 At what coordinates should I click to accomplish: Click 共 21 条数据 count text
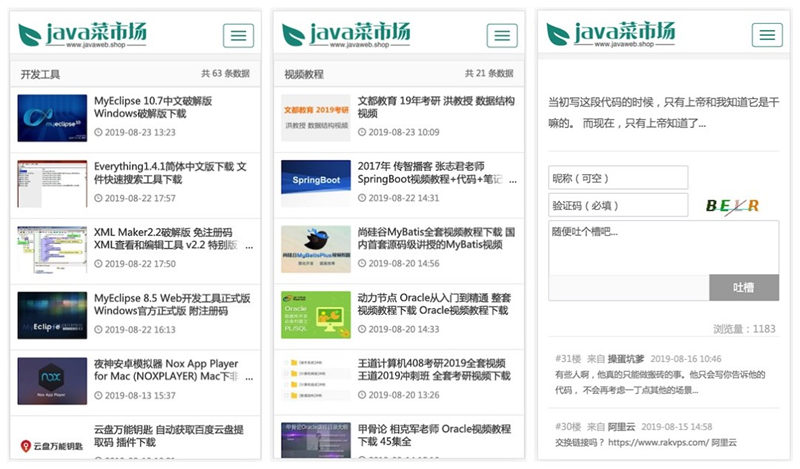coord(489,73)
